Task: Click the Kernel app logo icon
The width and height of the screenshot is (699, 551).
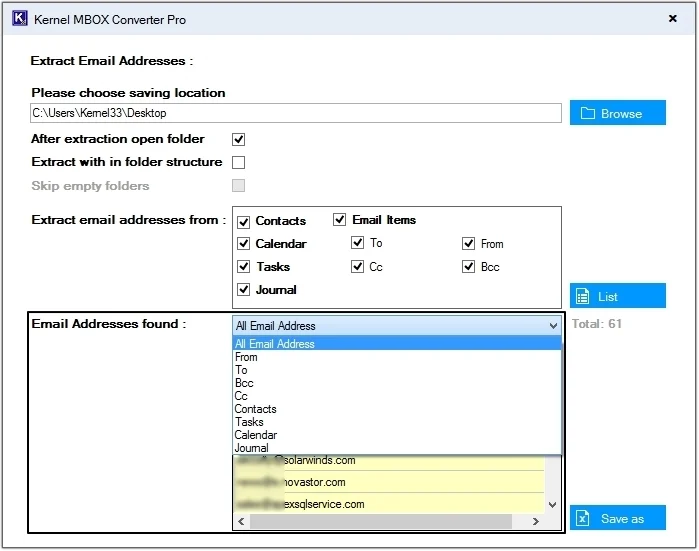Action: [x=20, y=19]
